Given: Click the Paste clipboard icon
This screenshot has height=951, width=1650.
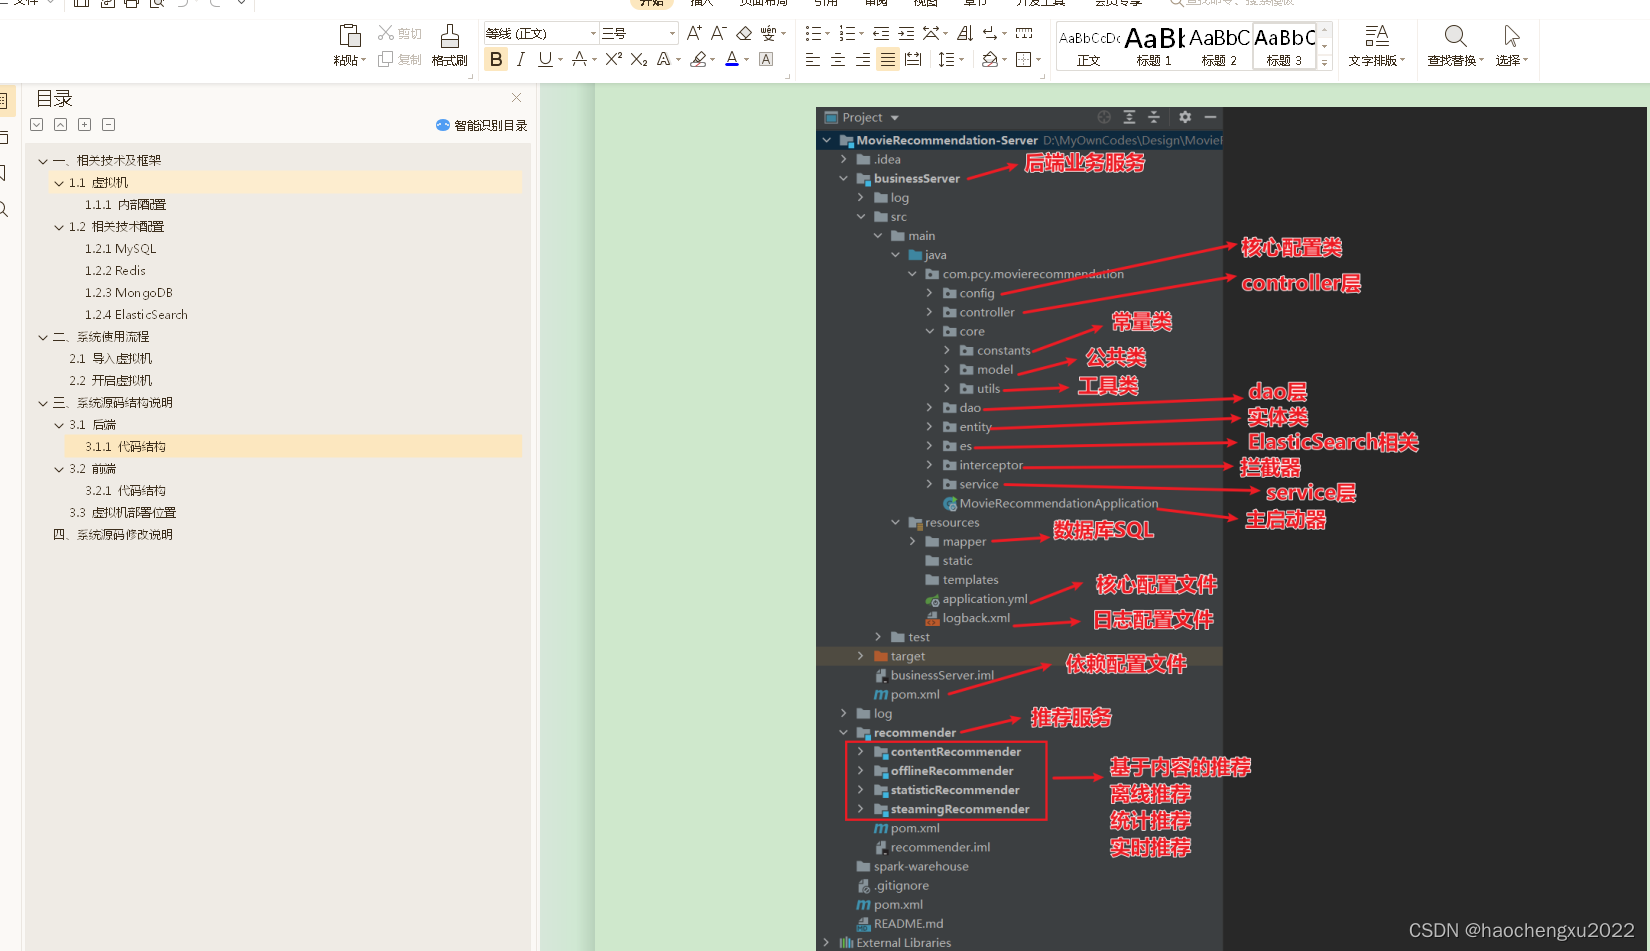Looking at the screenshot, I should 350,36.
